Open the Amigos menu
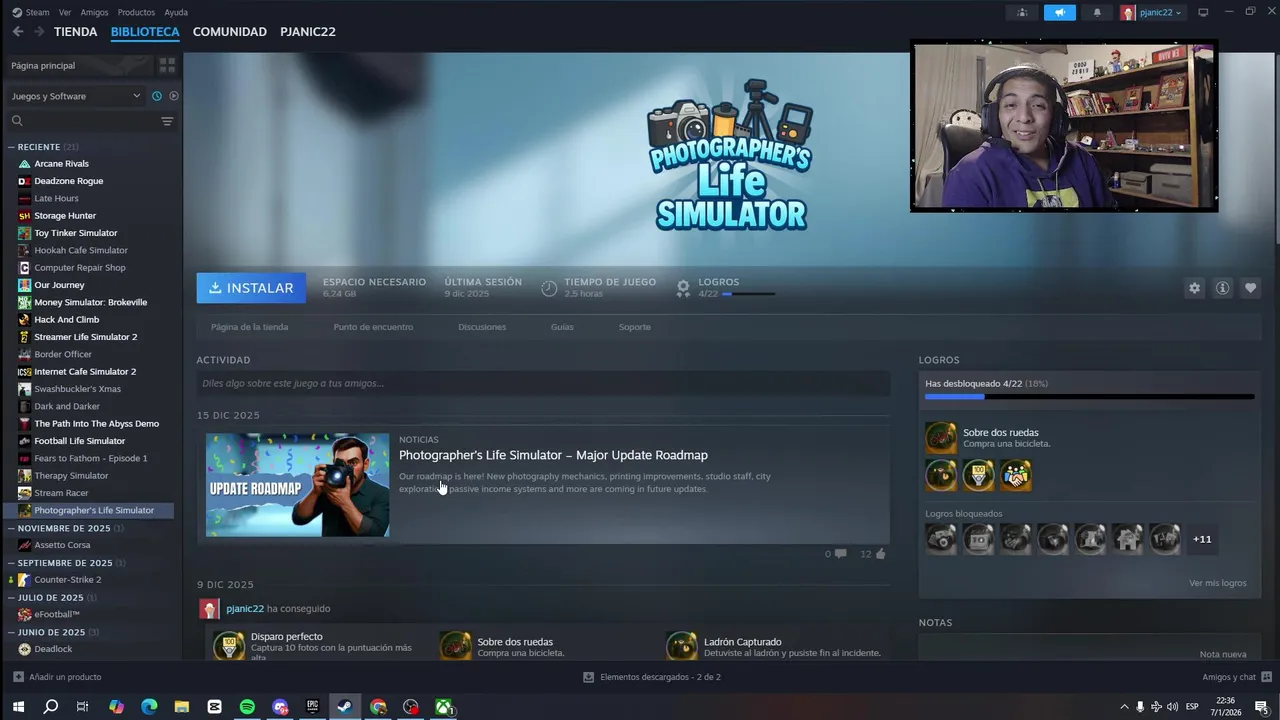1280x720 pixels. pyautogui.click(x=94, y=12)
